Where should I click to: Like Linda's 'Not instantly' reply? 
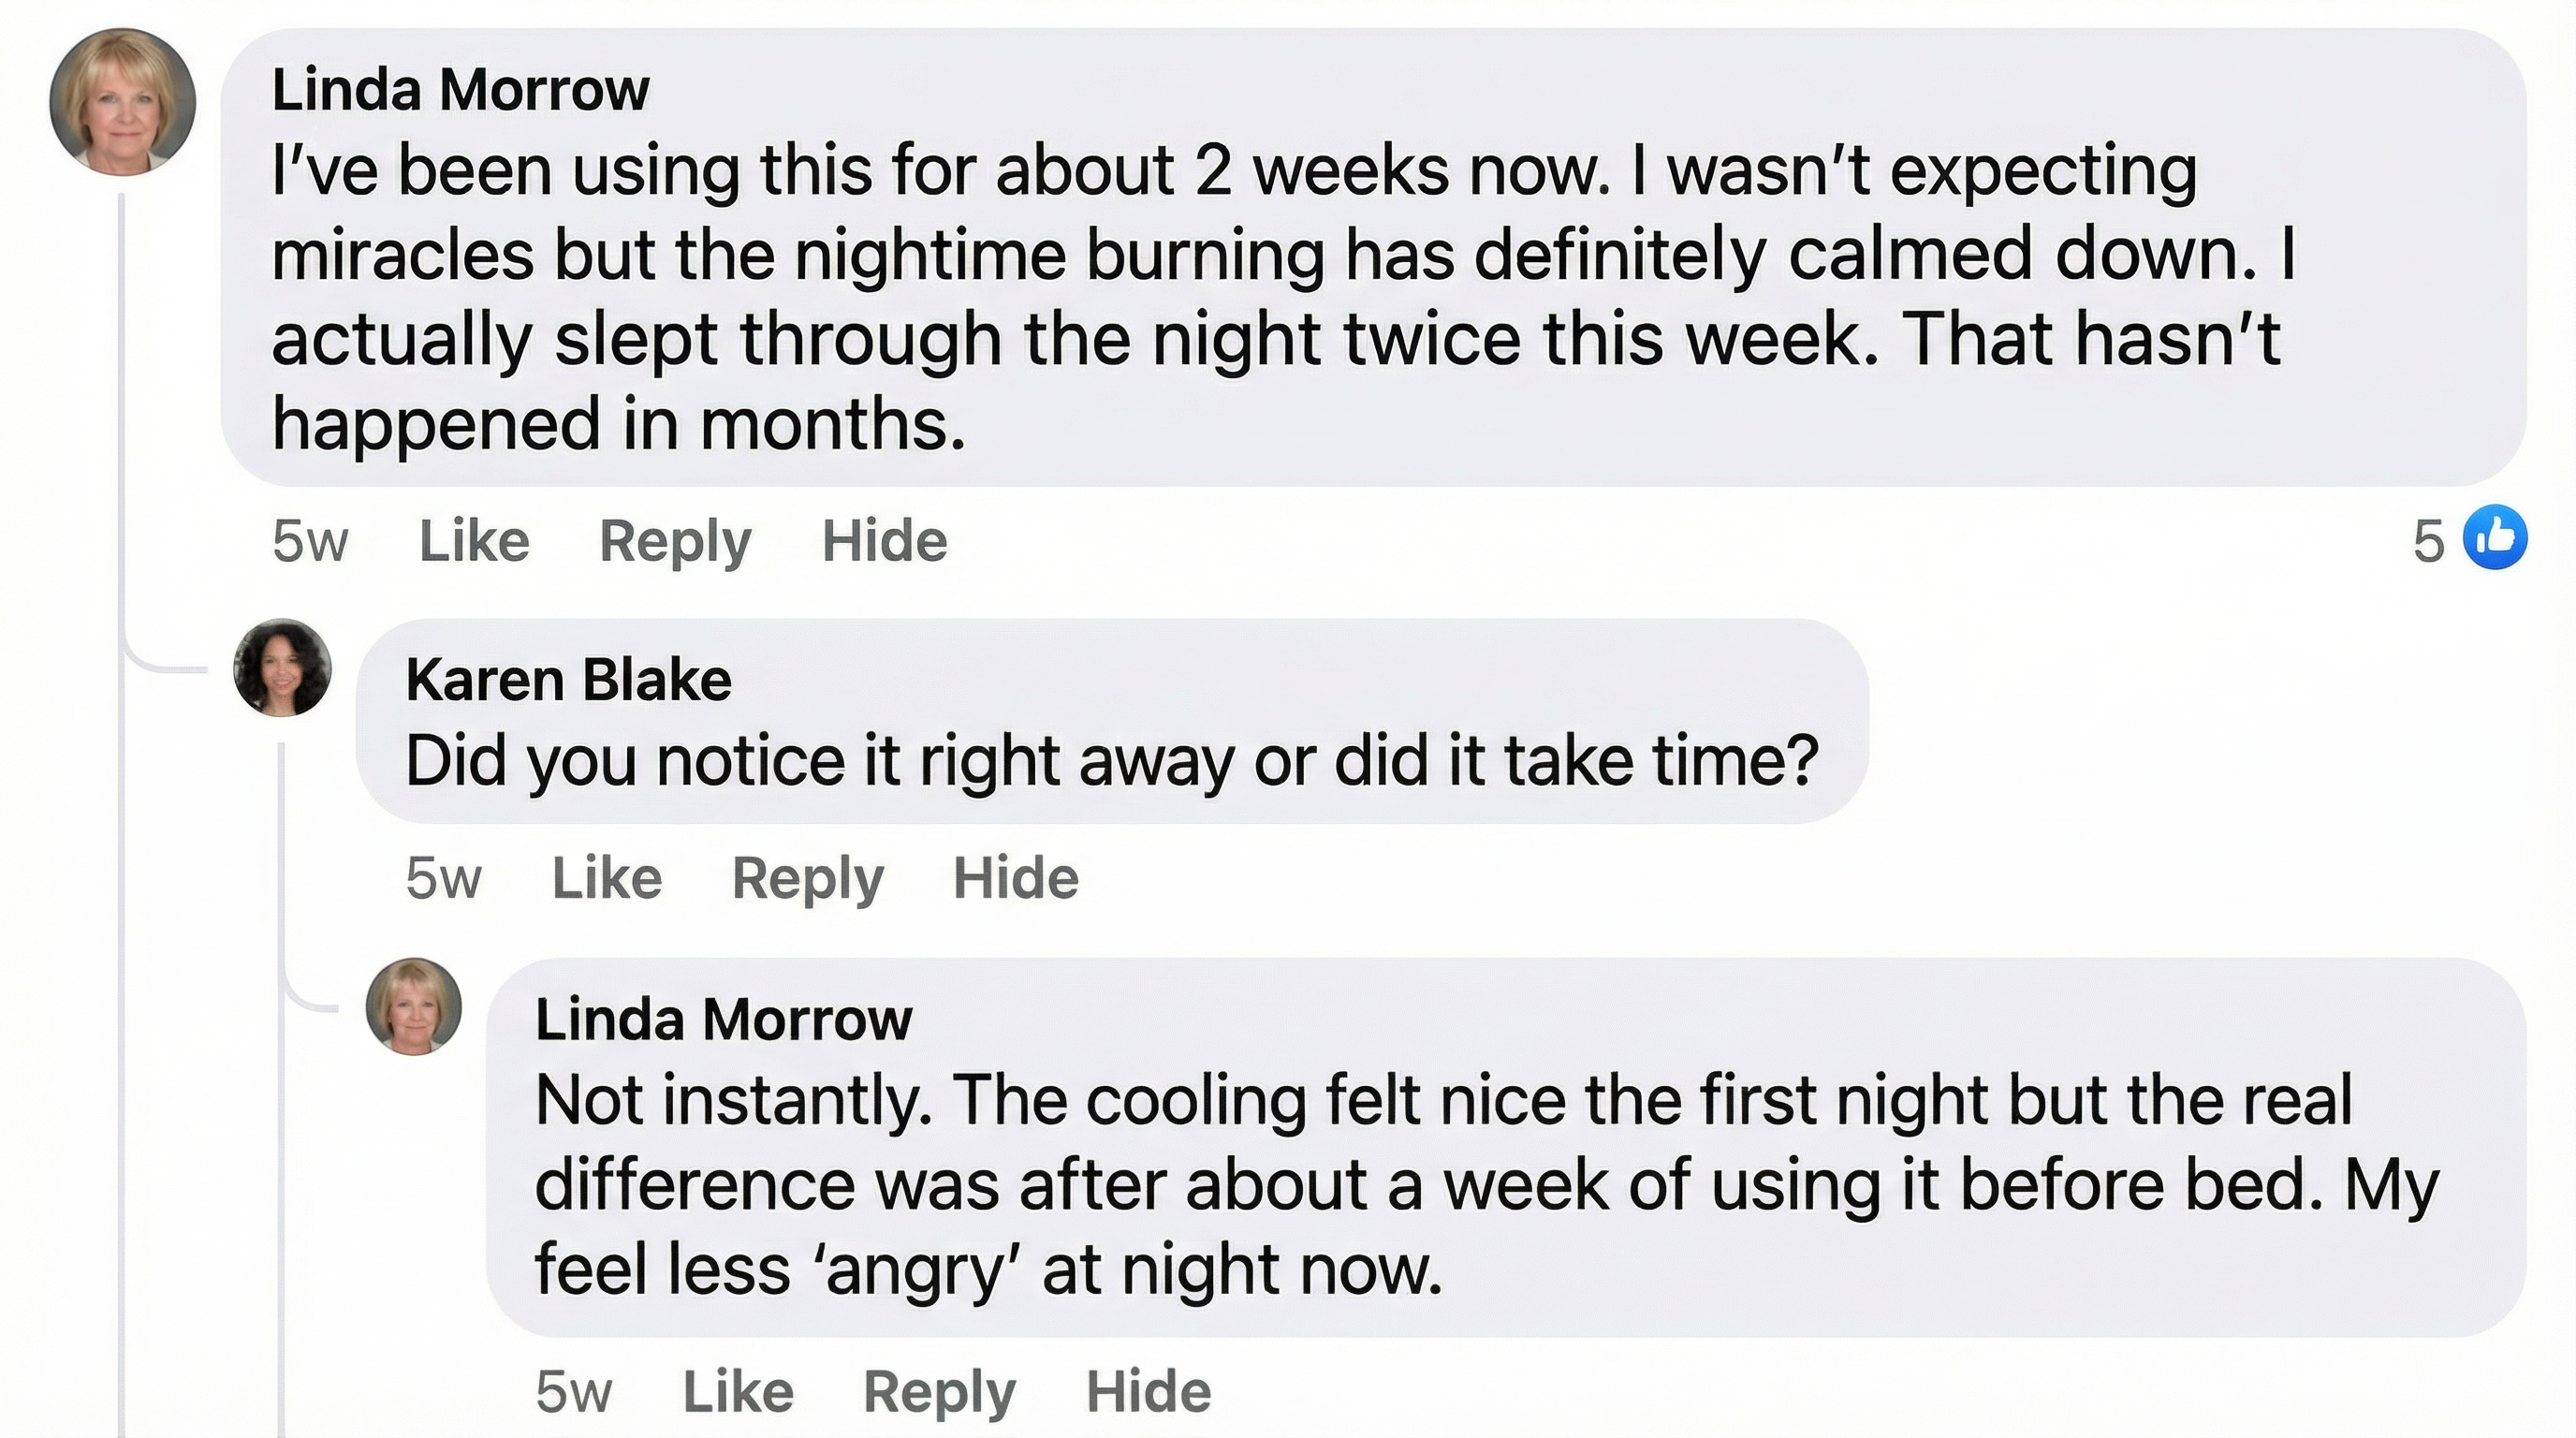click(x=738, y=1391)
